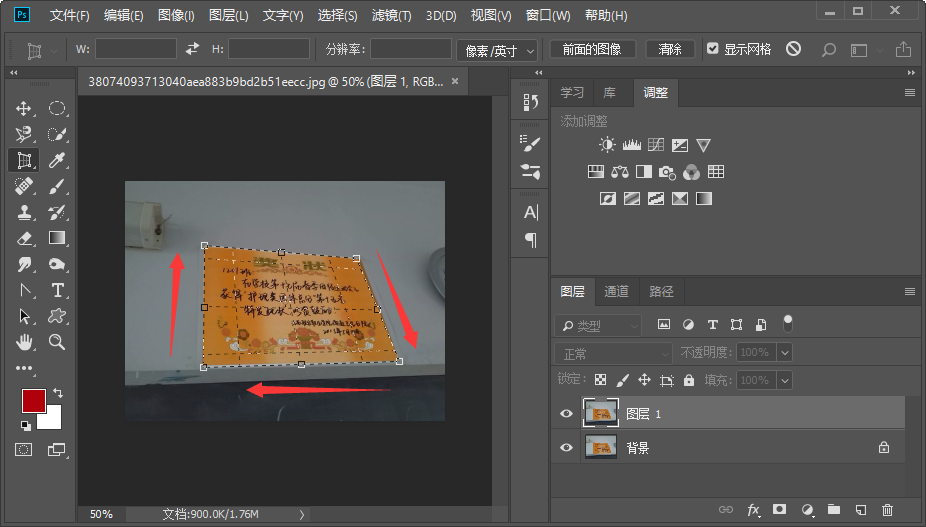Hide 图层 1 layer visibility
Image resolution: width=926 pixels, height=527 pixels.
pos(566,413)
